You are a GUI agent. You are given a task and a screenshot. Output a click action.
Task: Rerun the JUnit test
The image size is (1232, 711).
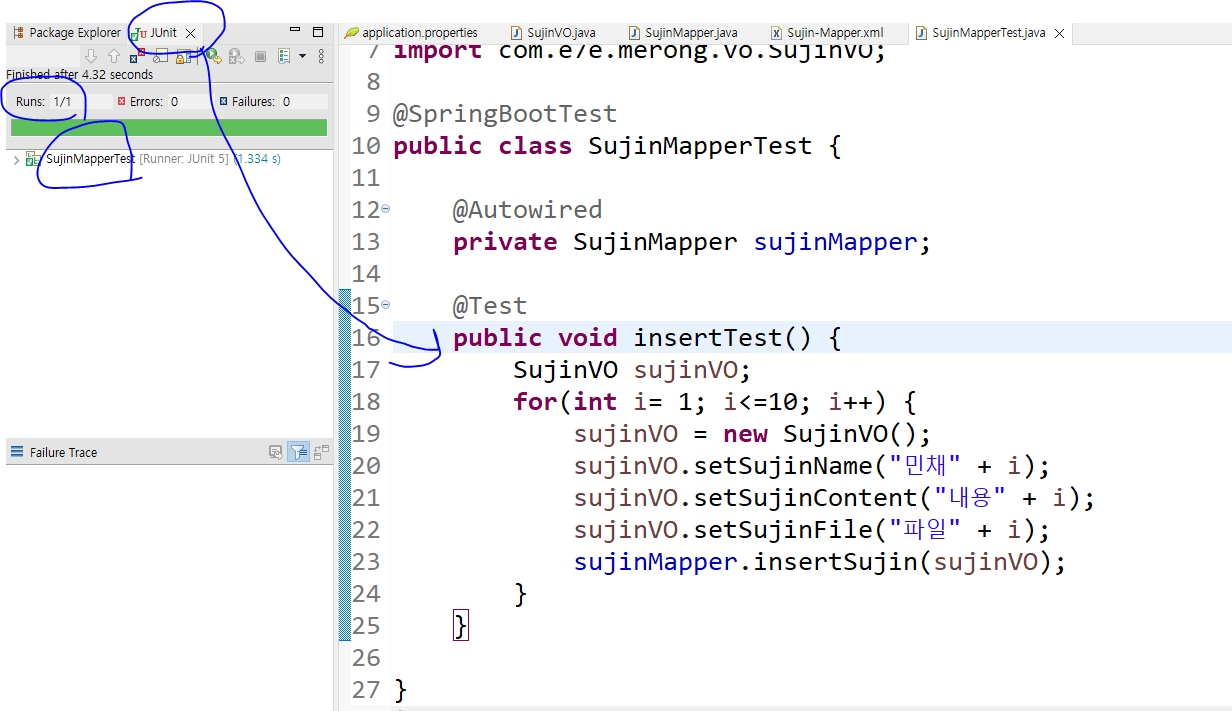pyautogui.click(x=213, y=56)
